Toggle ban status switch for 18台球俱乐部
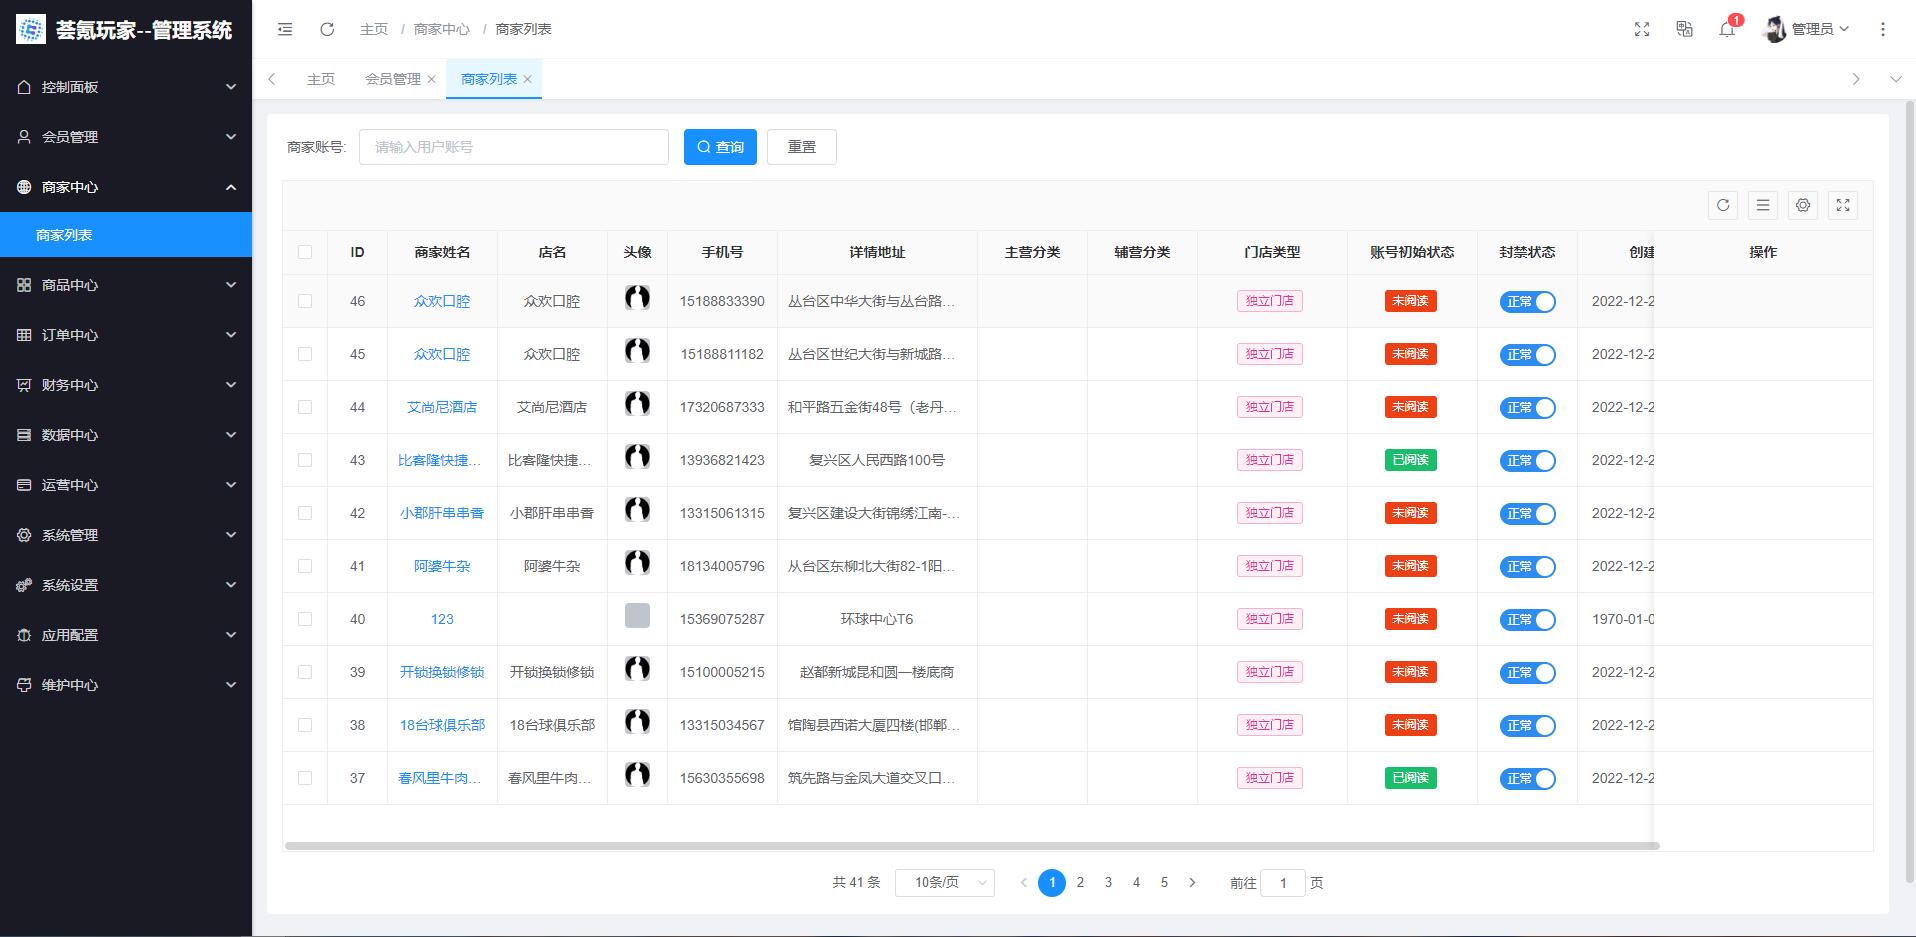The height and width of the screenshot is (937, 1916). pos(1527,726)
